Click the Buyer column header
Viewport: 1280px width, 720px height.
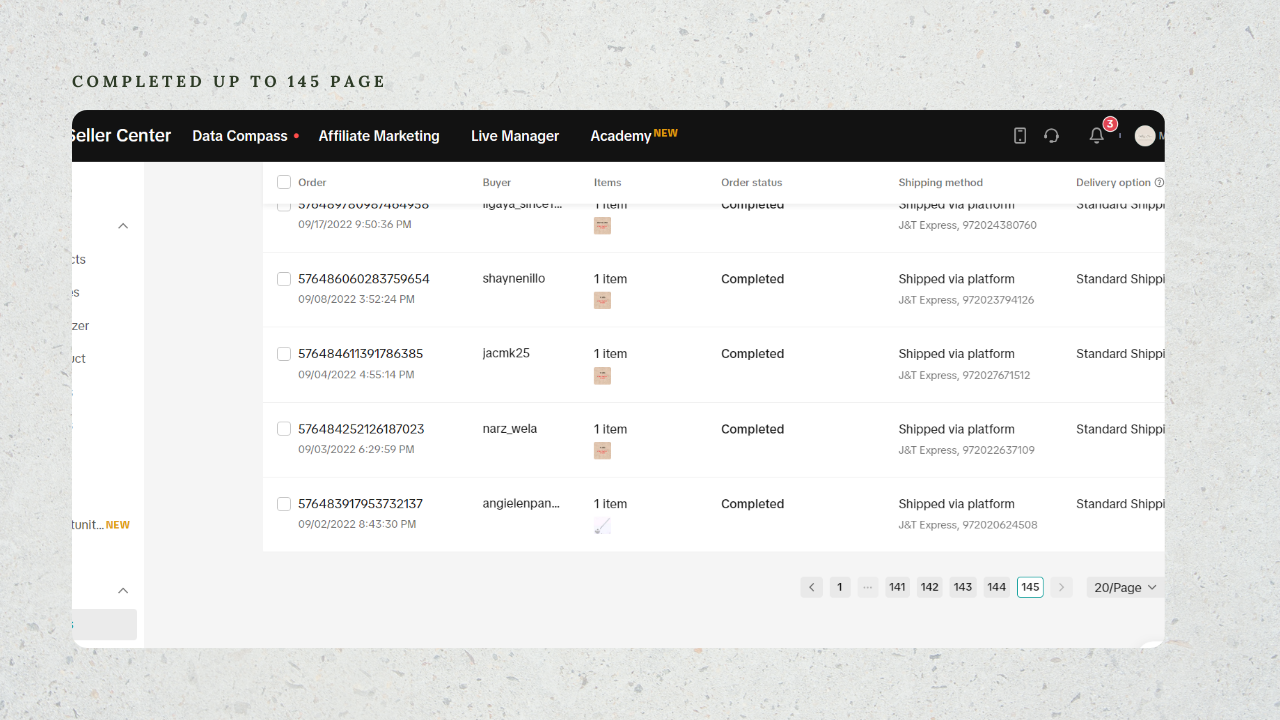click(497, 183)
